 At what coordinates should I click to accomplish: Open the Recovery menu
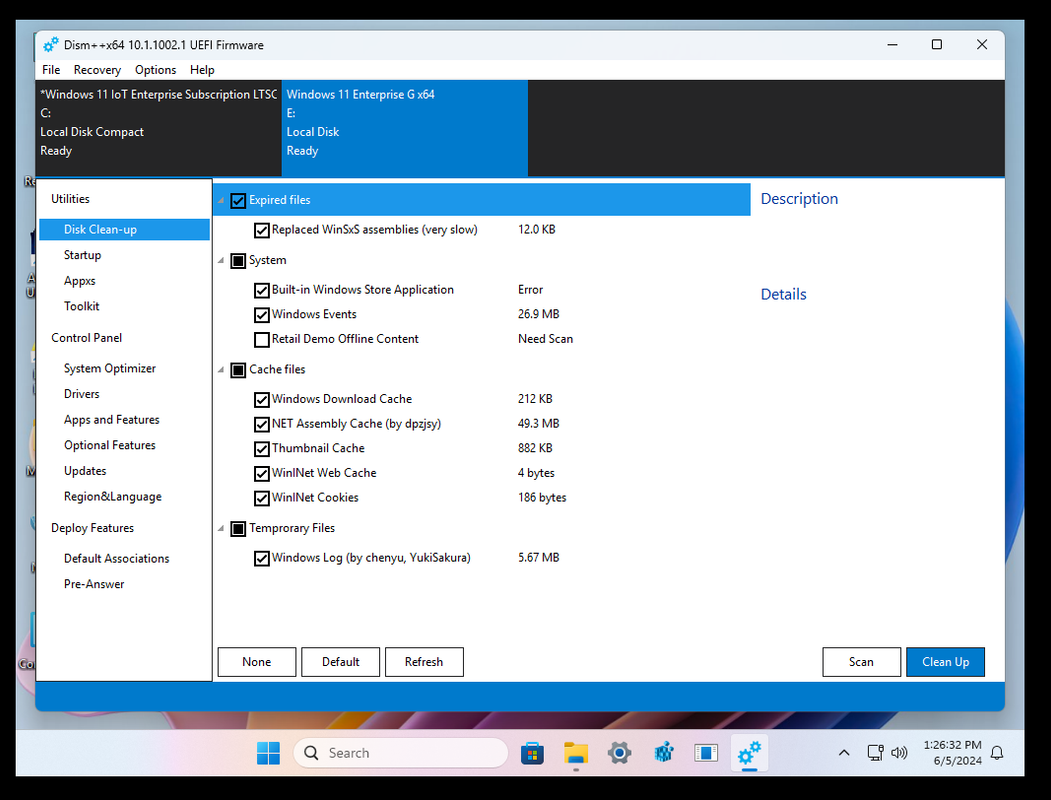click(x=97, y=70)
